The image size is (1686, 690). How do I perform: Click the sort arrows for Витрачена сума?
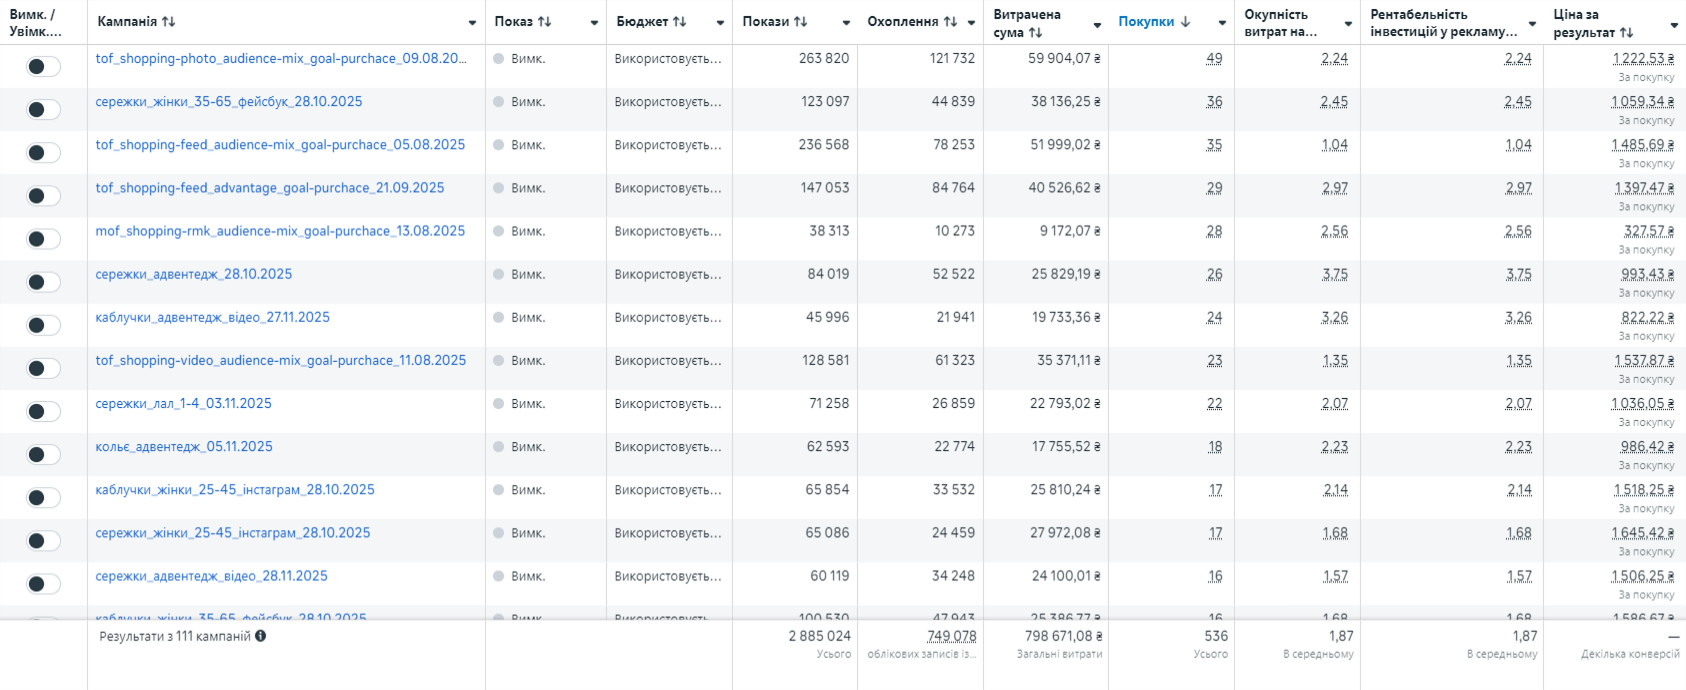point(1035,32)
